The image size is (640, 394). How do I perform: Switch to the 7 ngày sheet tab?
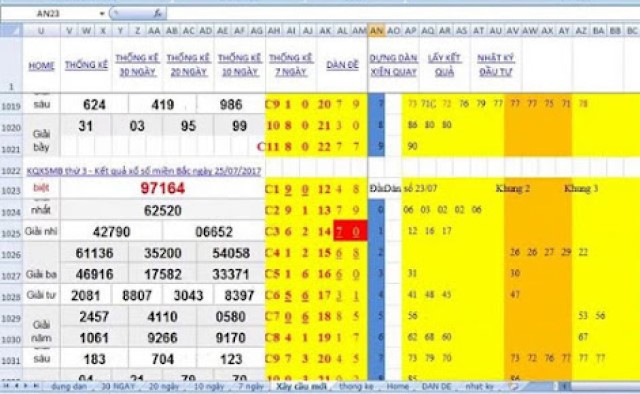(251, 386)
